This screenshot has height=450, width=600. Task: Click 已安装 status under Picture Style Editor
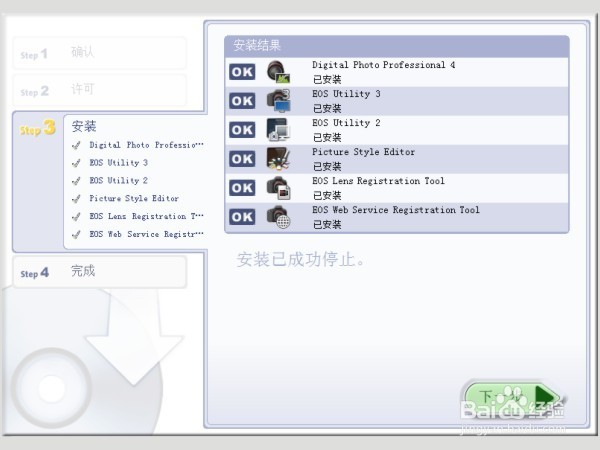pos(327,166)
